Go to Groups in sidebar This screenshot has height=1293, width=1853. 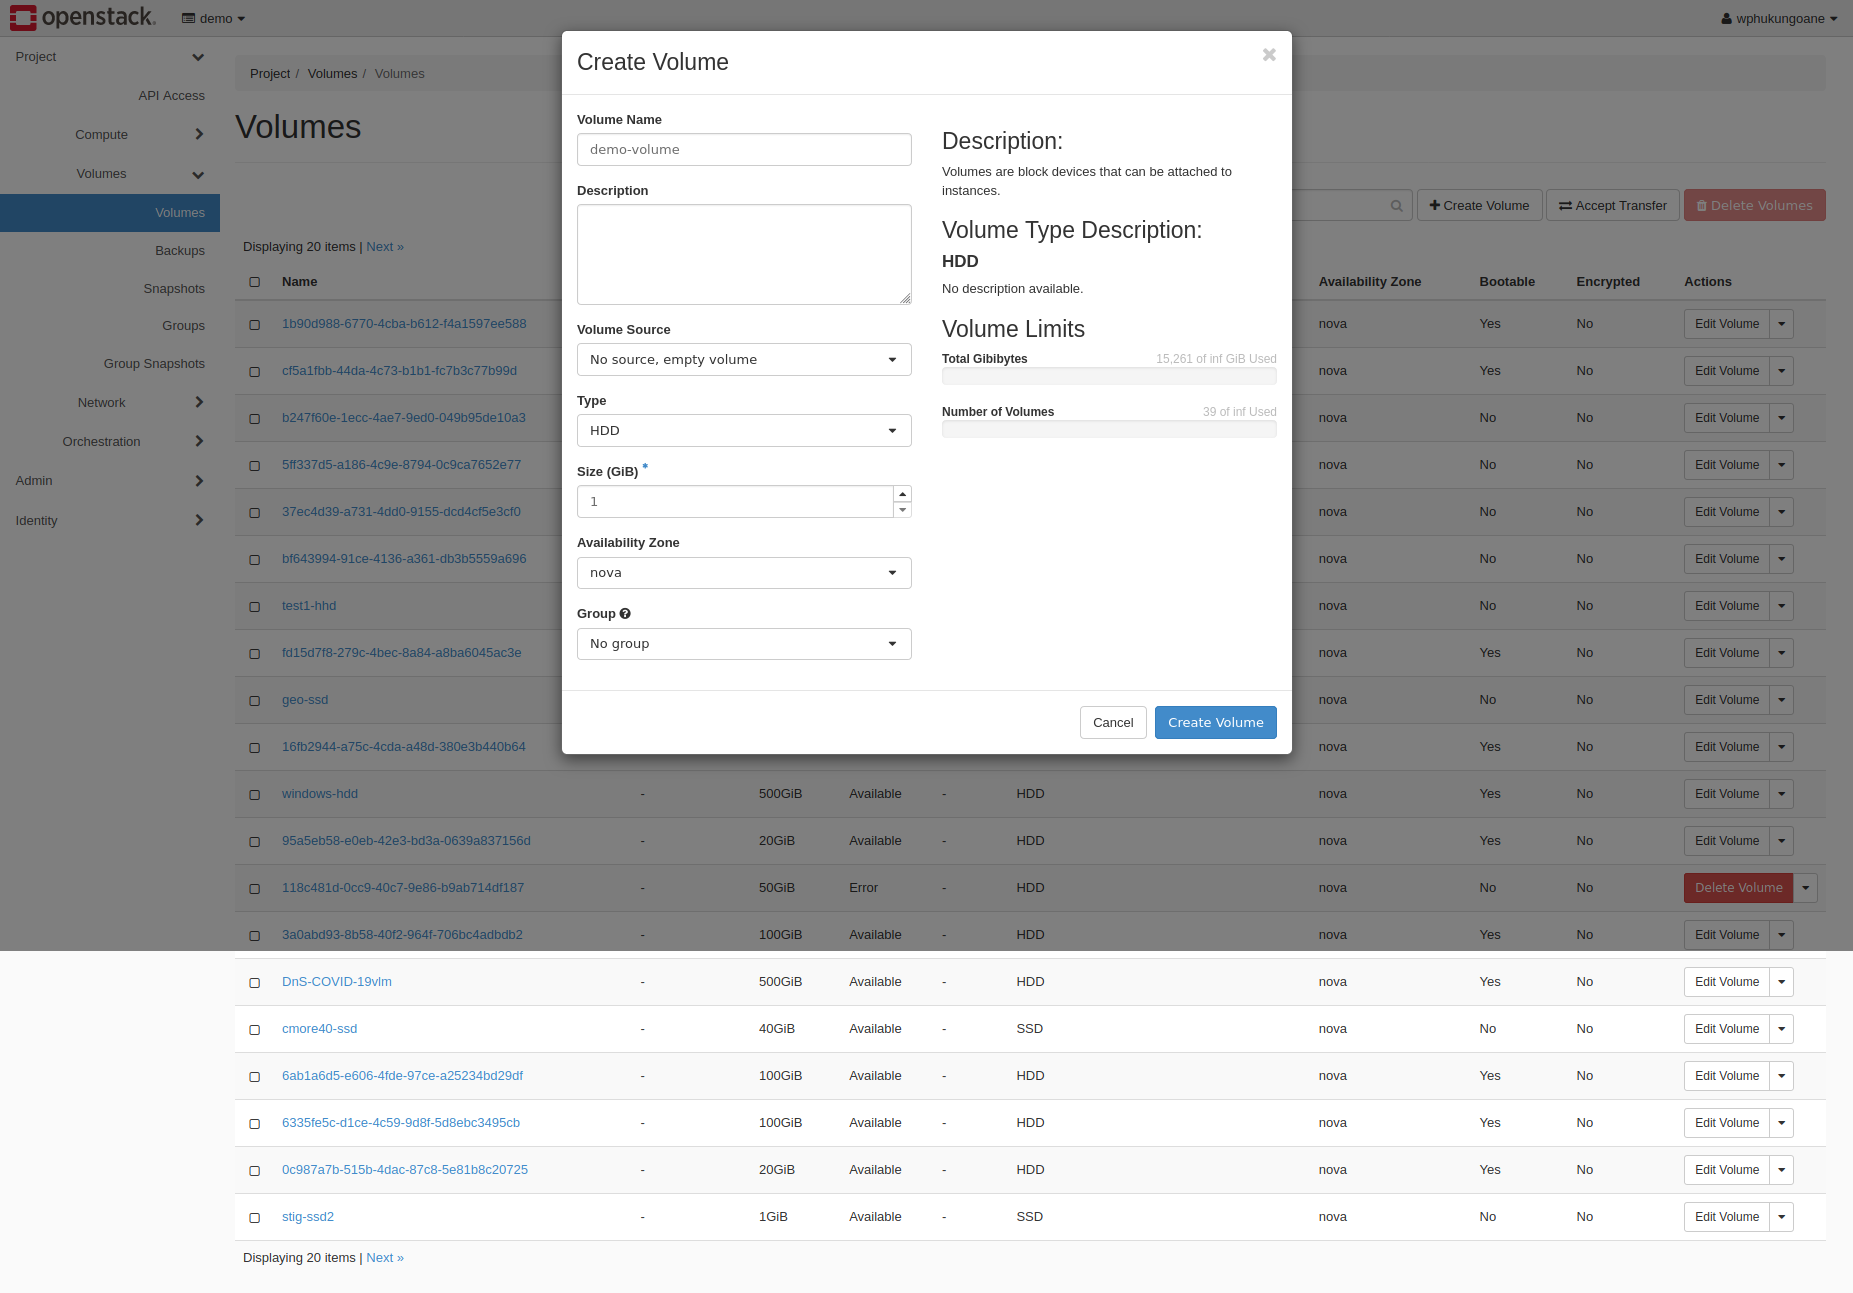pos(183,326)
